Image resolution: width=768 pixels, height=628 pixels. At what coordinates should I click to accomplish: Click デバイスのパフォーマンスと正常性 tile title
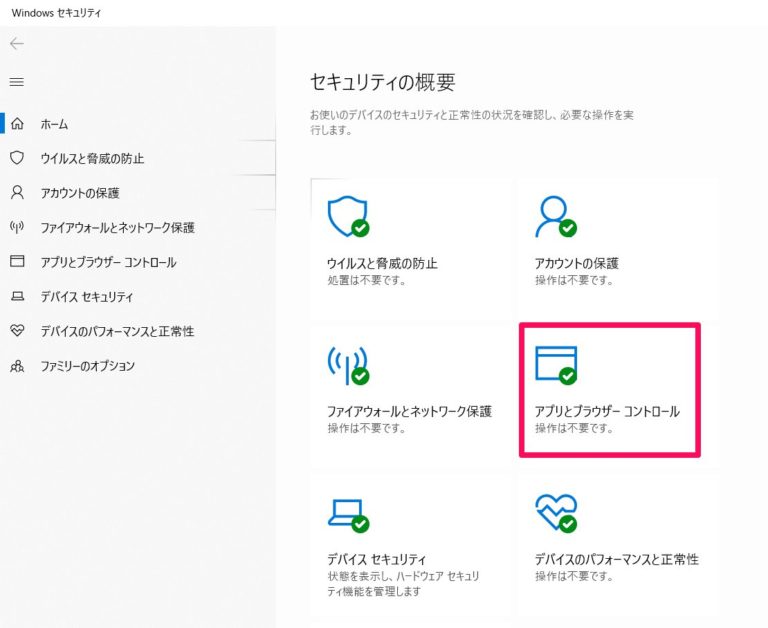pyautogui.click(x=617, y=559)
